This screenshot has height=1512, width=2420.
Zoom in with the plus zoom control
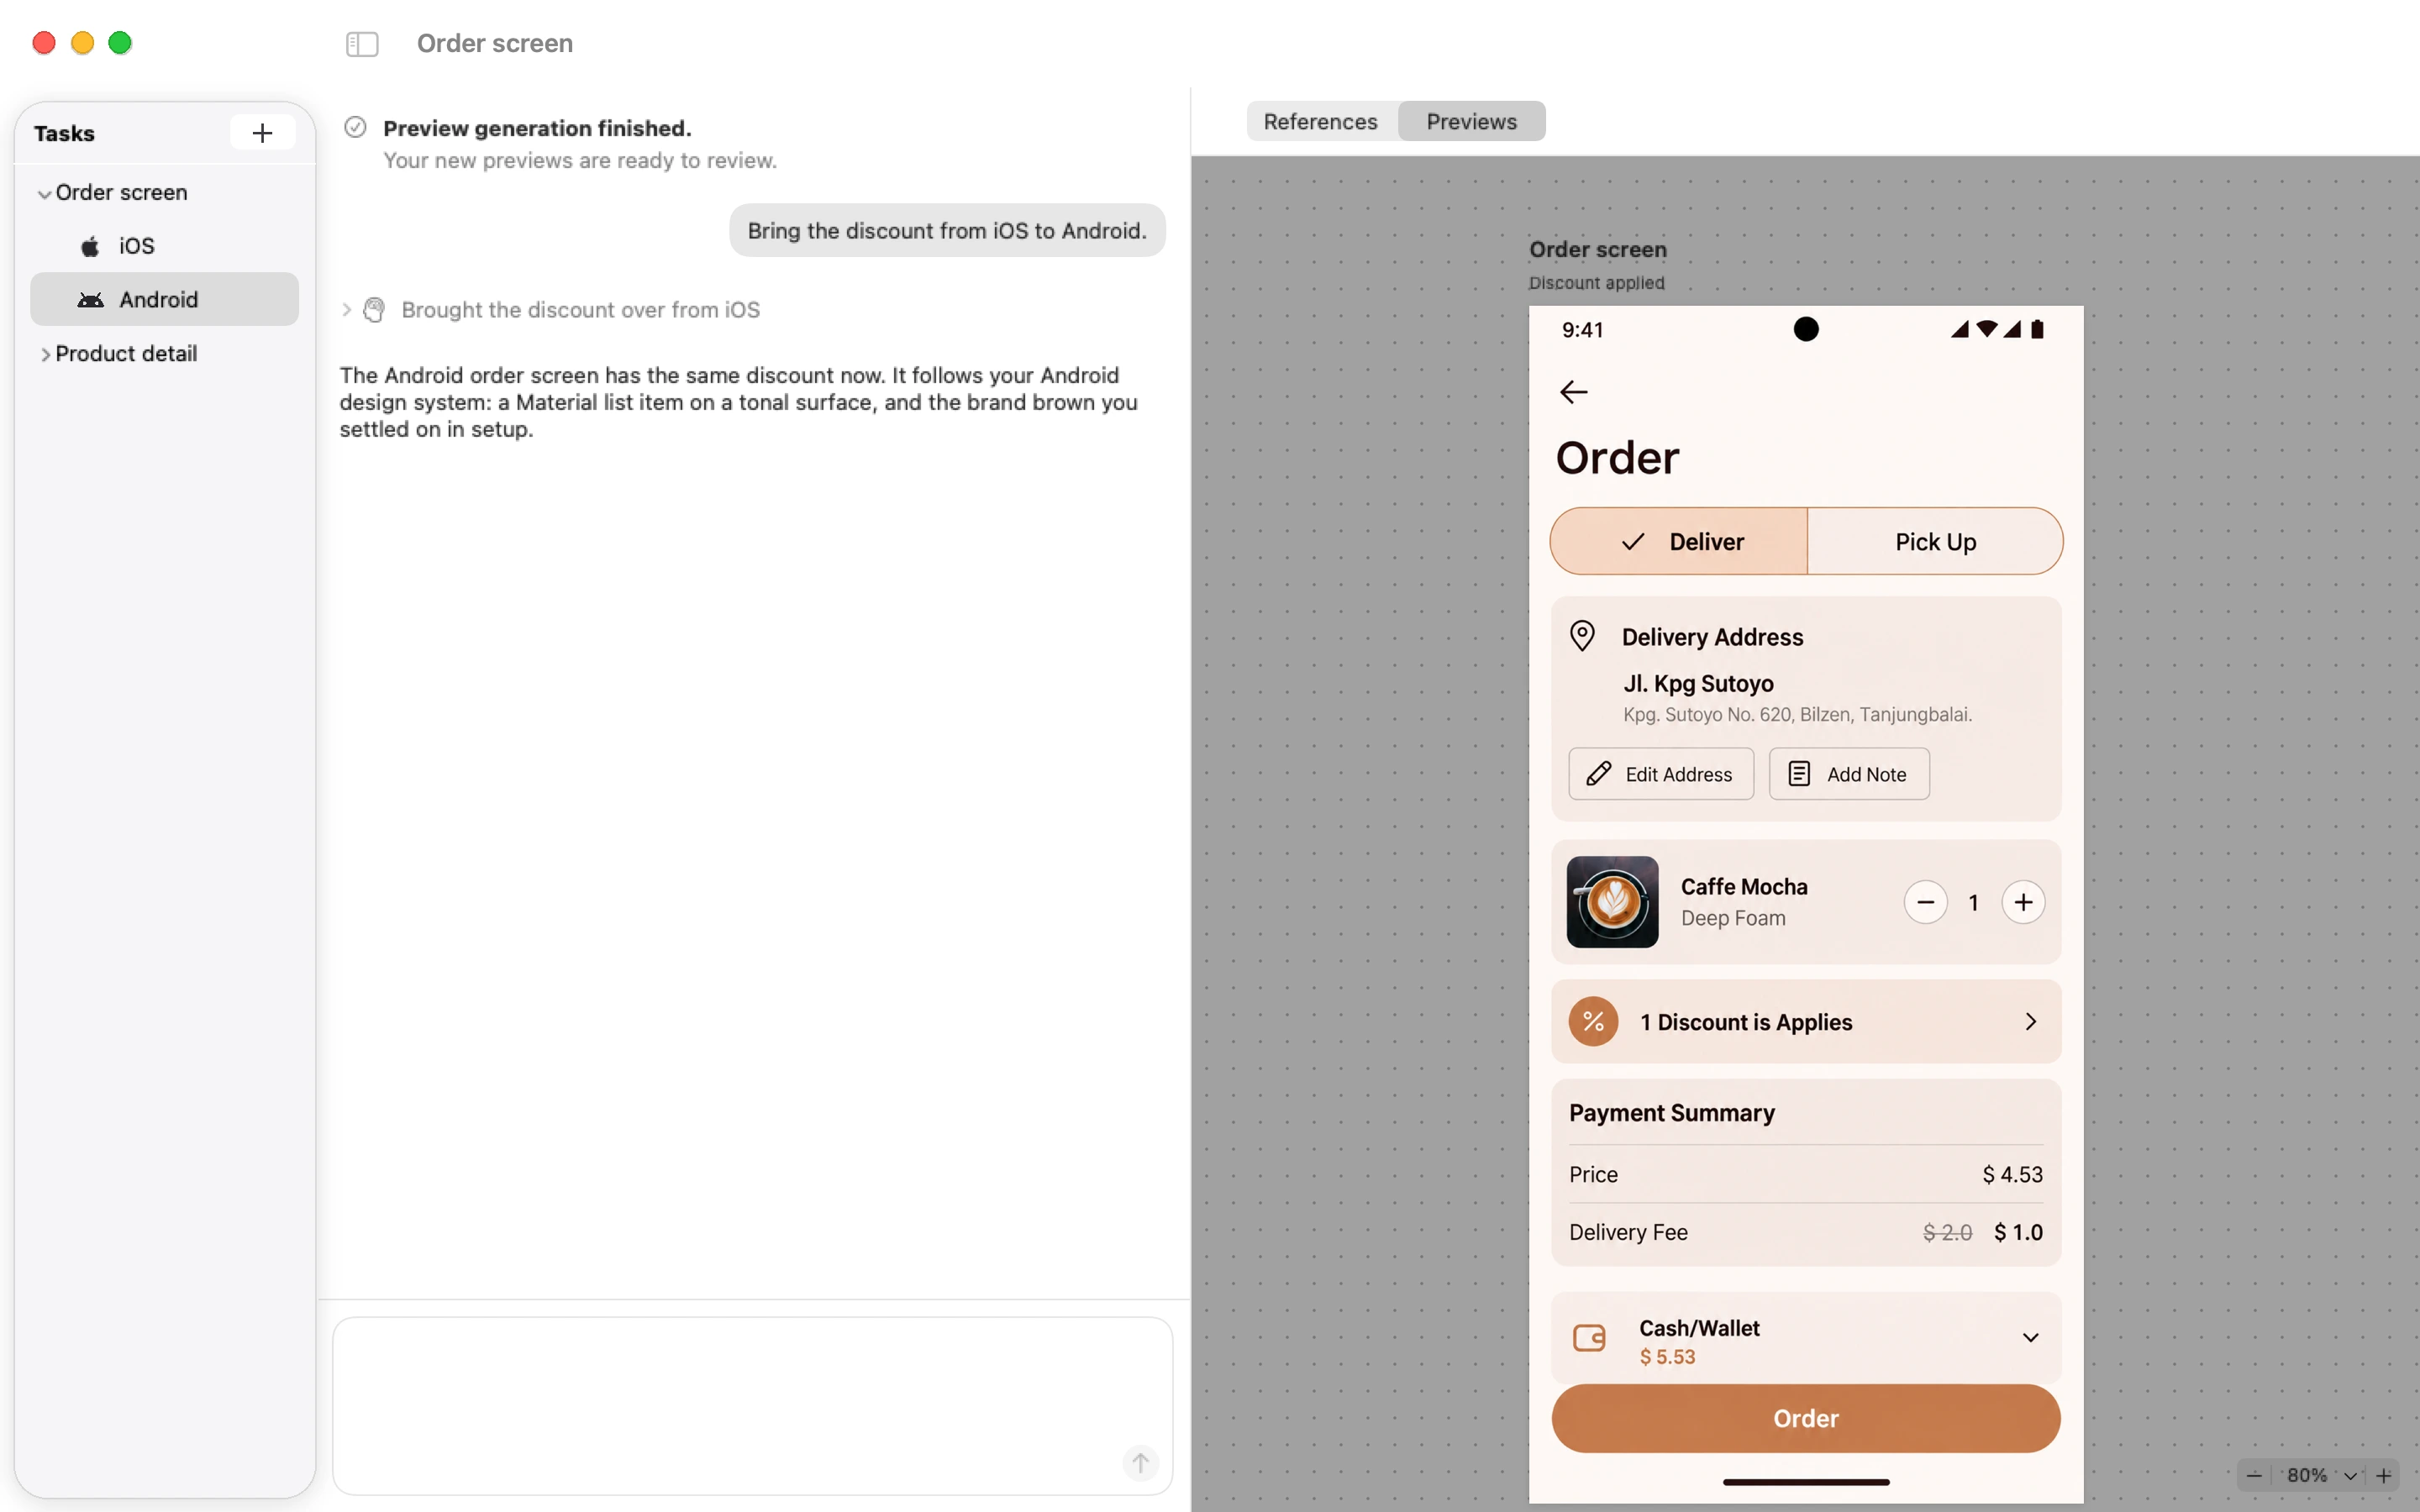click(2384, 1475)
